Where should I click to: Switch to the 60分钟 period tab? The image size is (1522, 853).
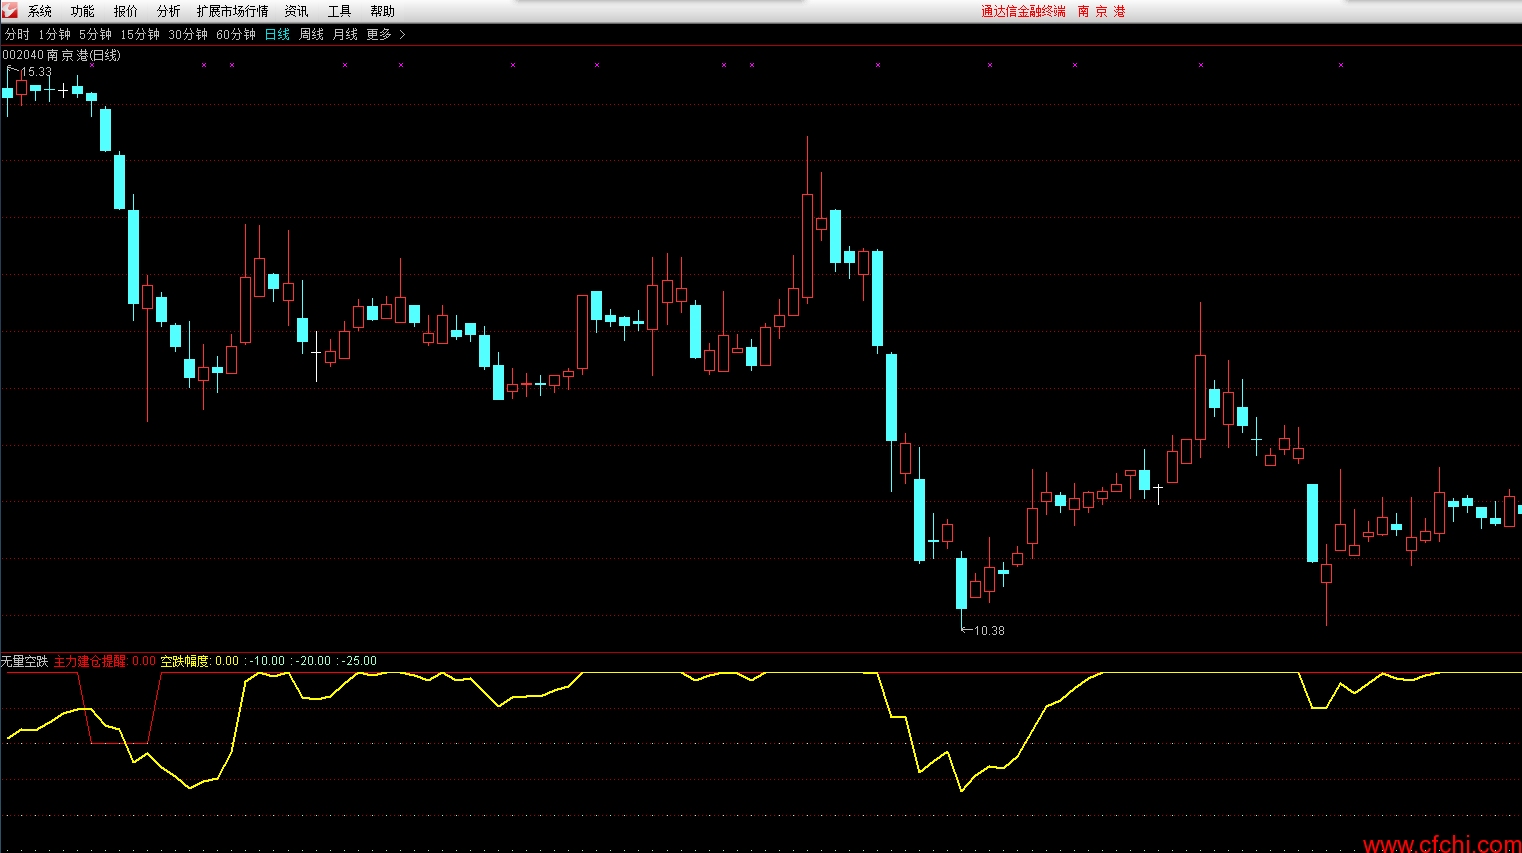click(236, 34)
